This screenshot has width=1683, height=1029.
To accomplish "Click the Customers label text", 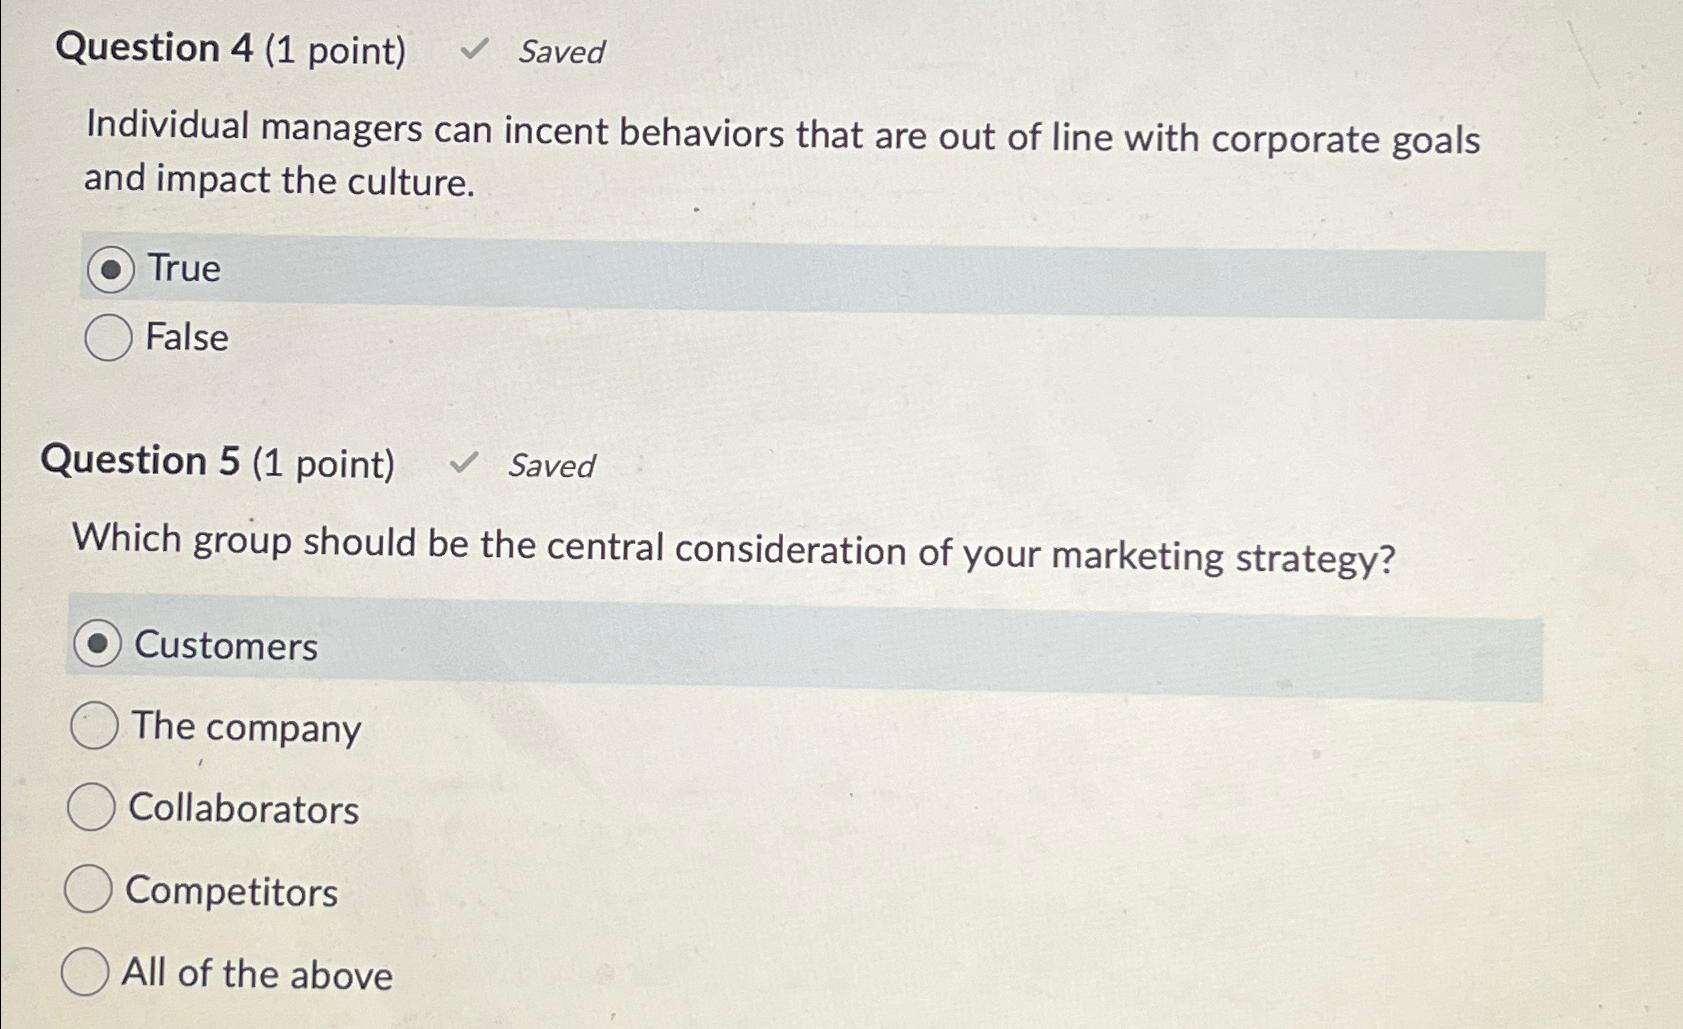I will click(x=227, y=646).
